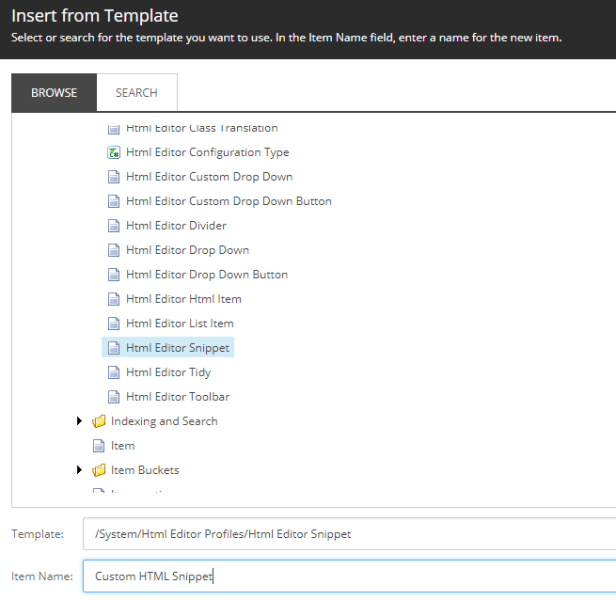Screen dimensions: 616x600
Task: Click the Template path field
Action: point(349,534)
